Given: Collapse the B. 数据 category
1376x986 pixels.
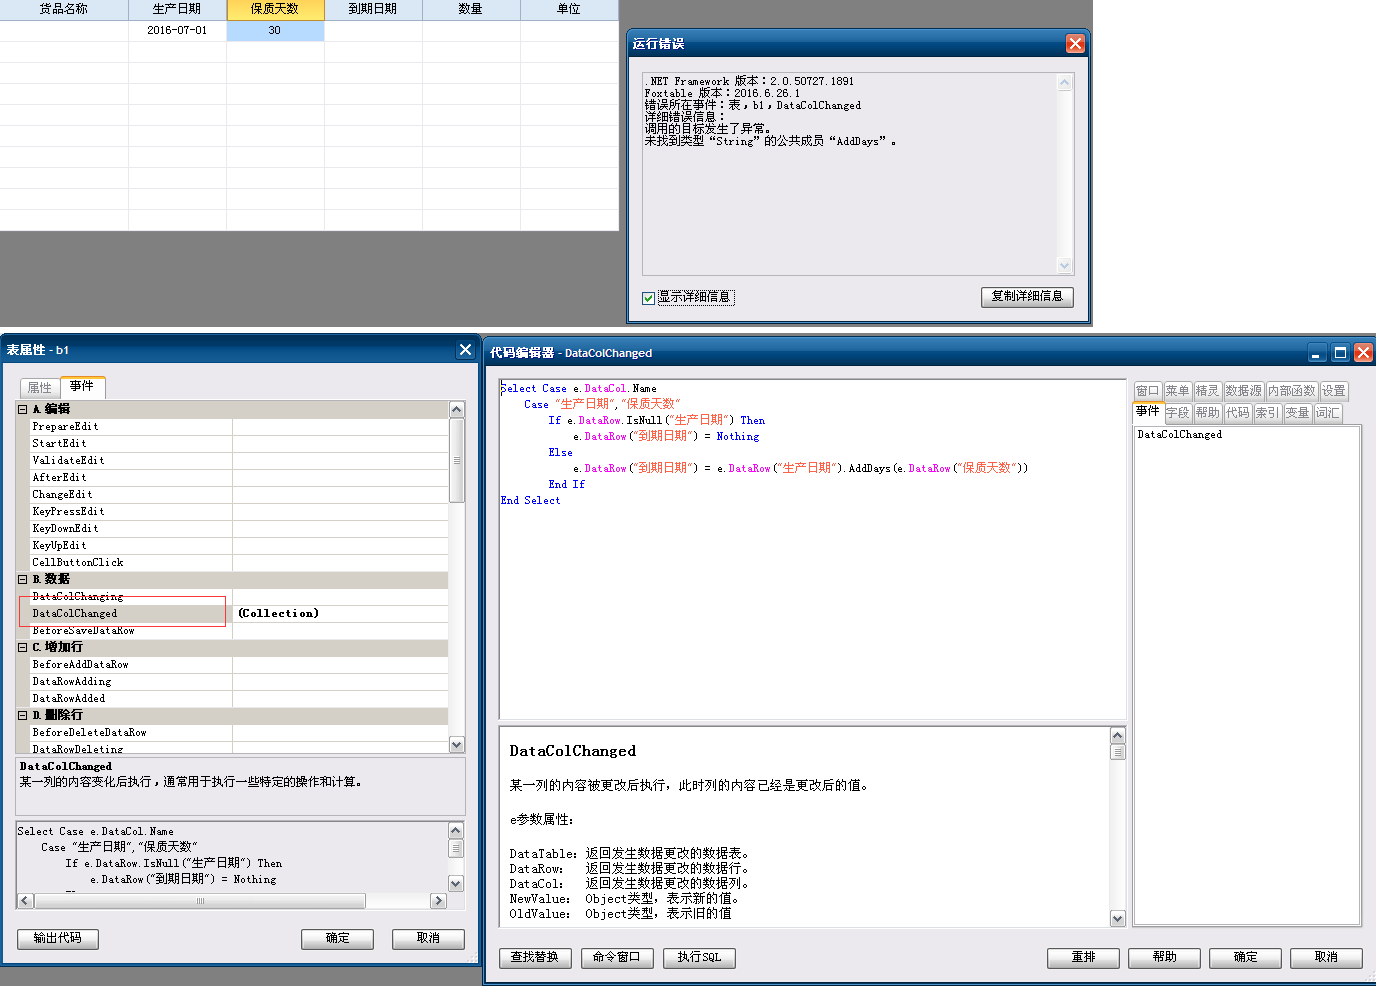Looking at the screenshot, I should 22,579.
